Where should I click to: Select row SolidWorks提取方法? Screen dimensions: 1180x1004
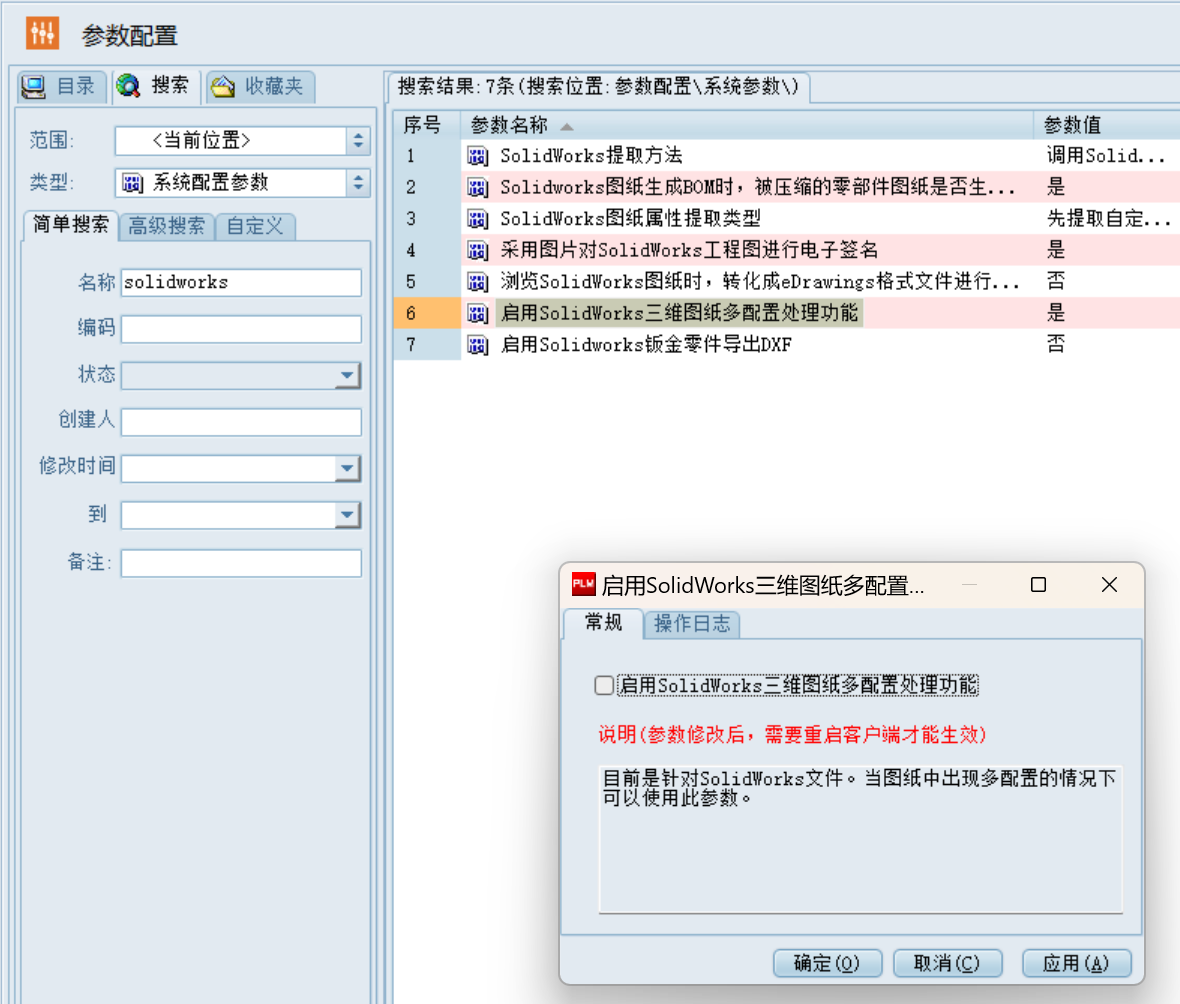[x=786, y=156]
